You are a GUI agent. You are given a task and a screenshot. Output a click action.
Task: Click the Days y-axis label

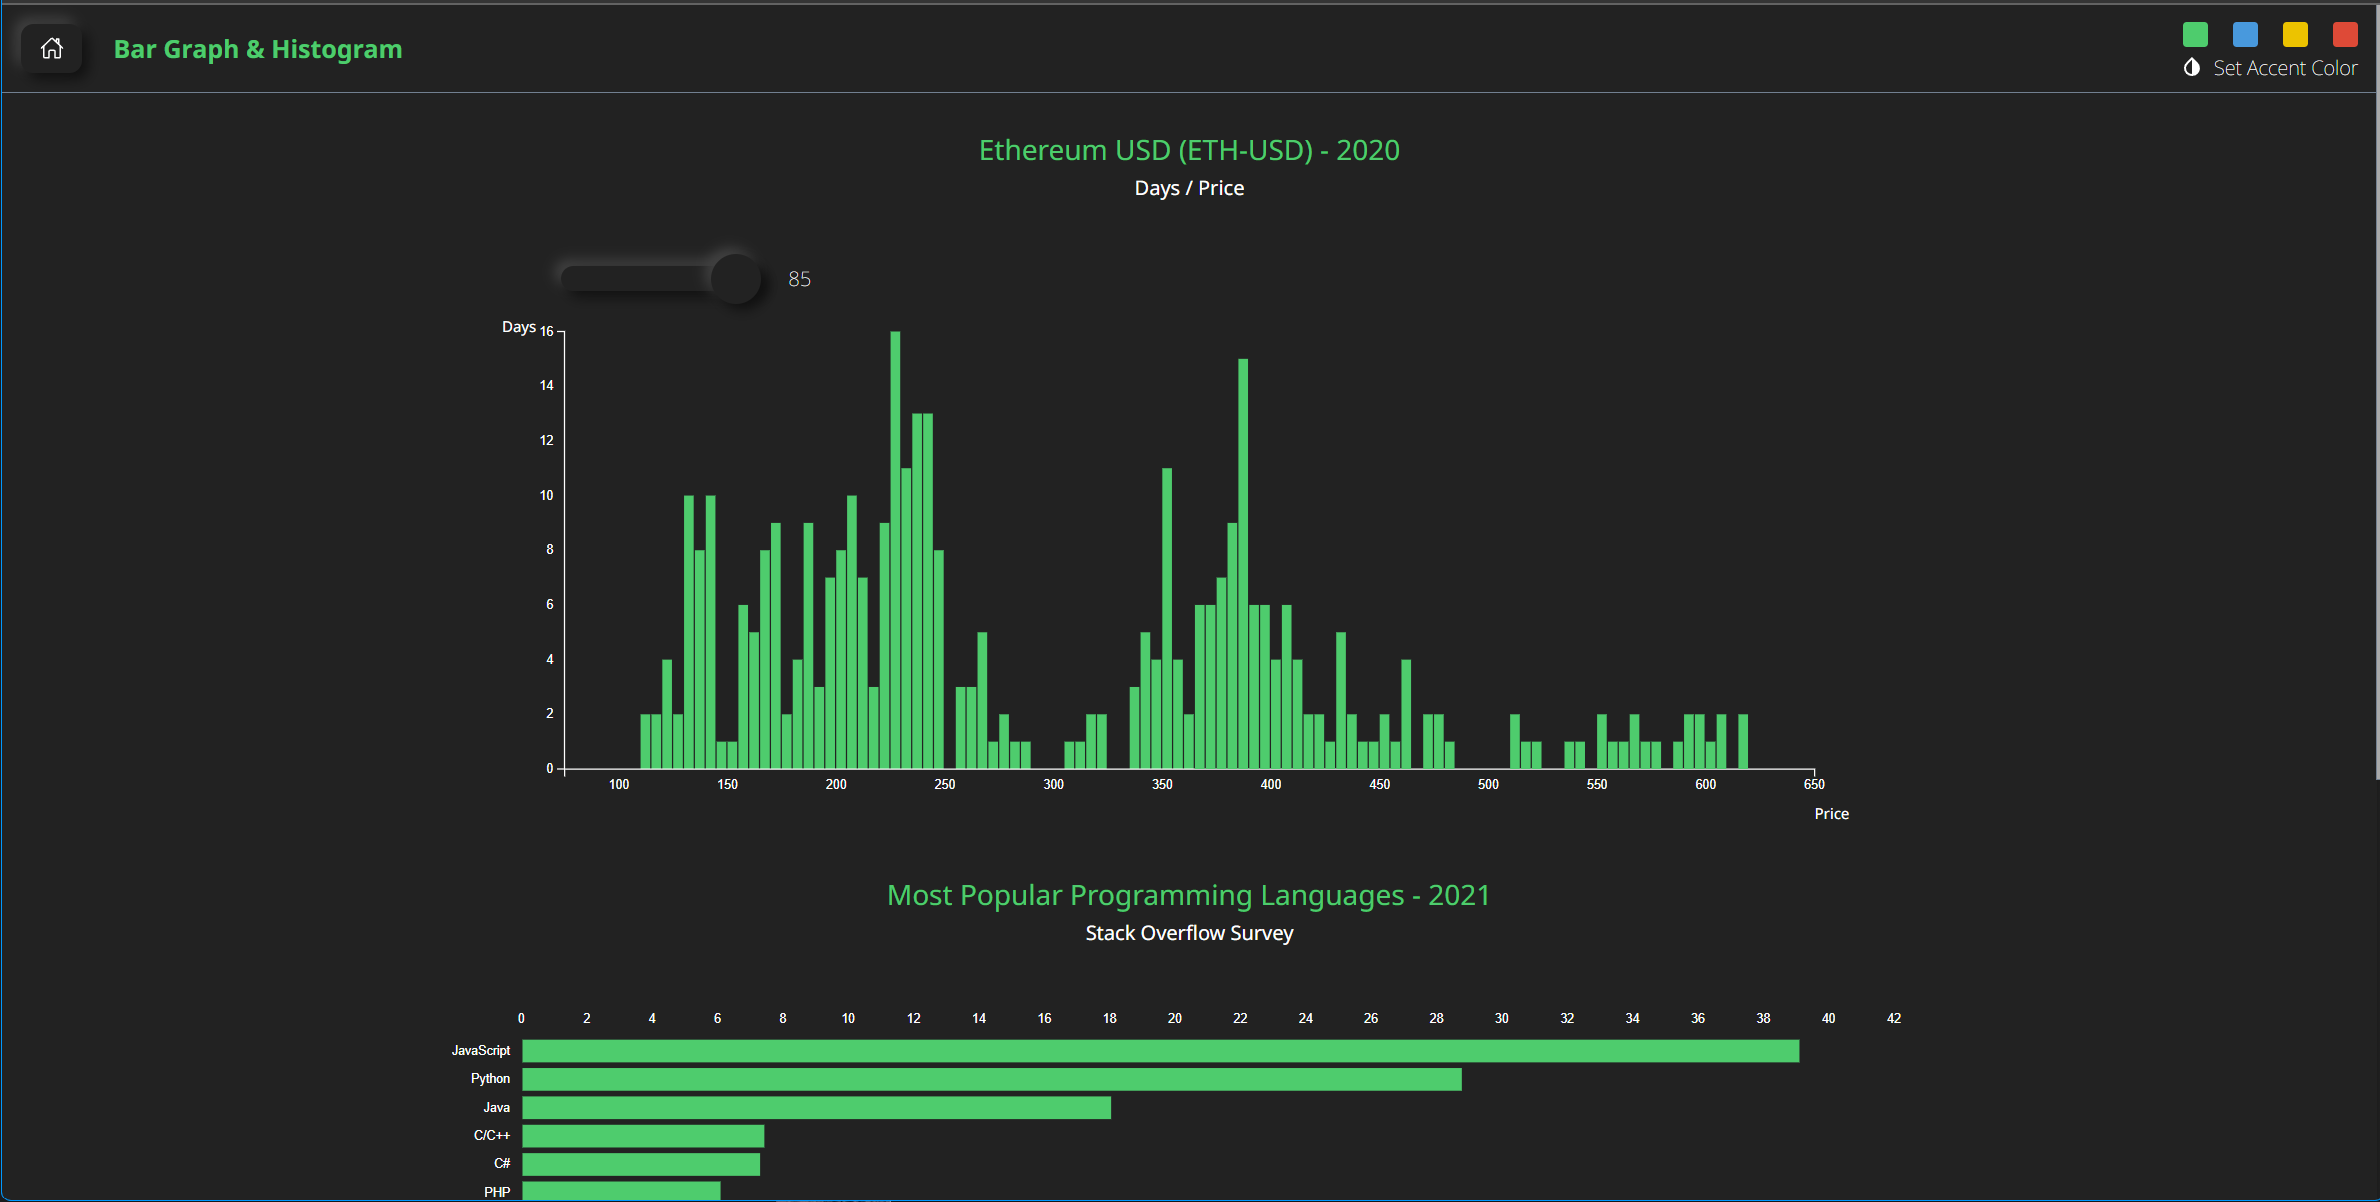518,327
